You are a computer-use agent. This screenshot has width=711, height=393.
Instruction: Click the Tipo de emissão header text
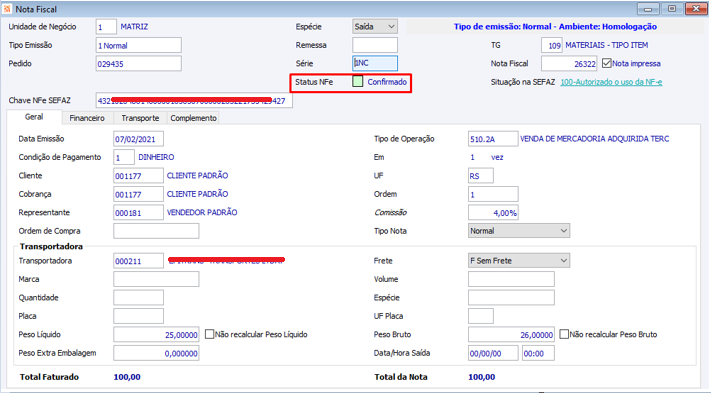pyautogui.click(x=555, y=26)
